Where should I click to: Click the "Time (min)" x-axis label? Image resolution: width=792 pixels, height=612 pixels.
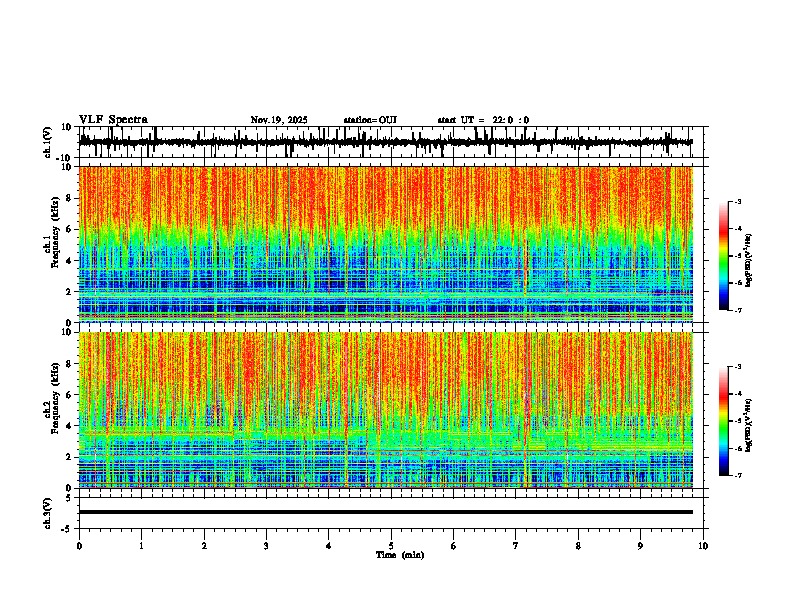(x=400, y=555)
